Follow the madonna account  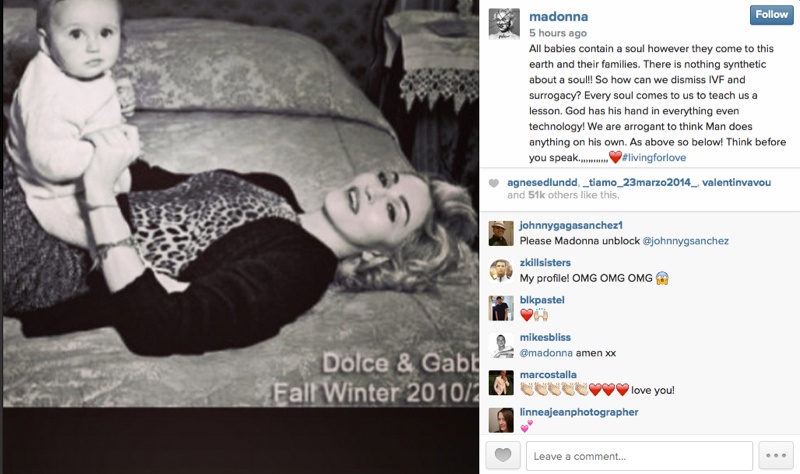[x=771, y=15]
